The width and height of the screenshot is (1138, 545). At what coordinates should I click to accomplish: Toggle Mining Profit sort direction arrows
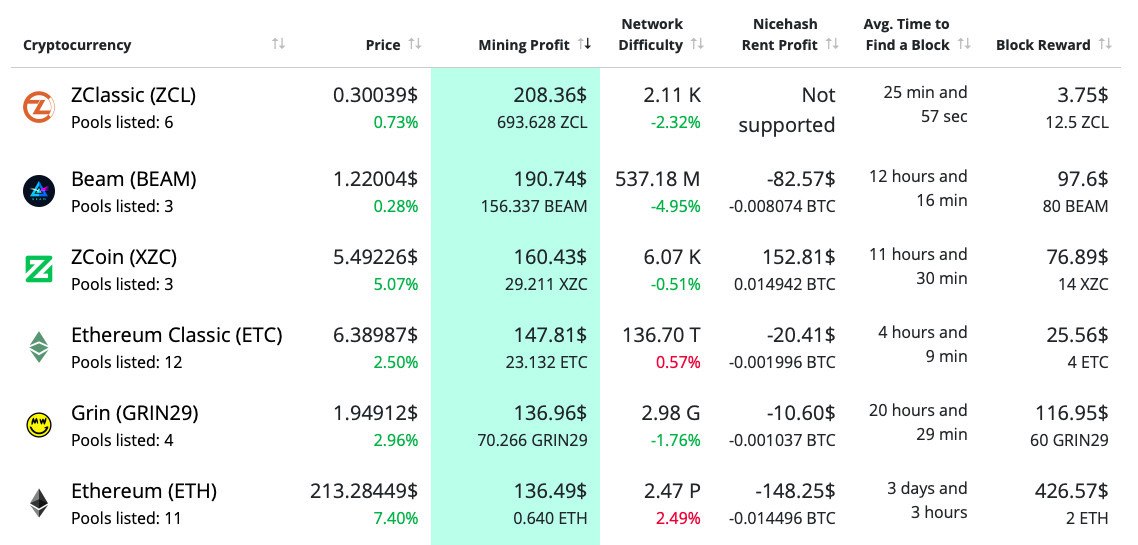click(x=585, y=44)
